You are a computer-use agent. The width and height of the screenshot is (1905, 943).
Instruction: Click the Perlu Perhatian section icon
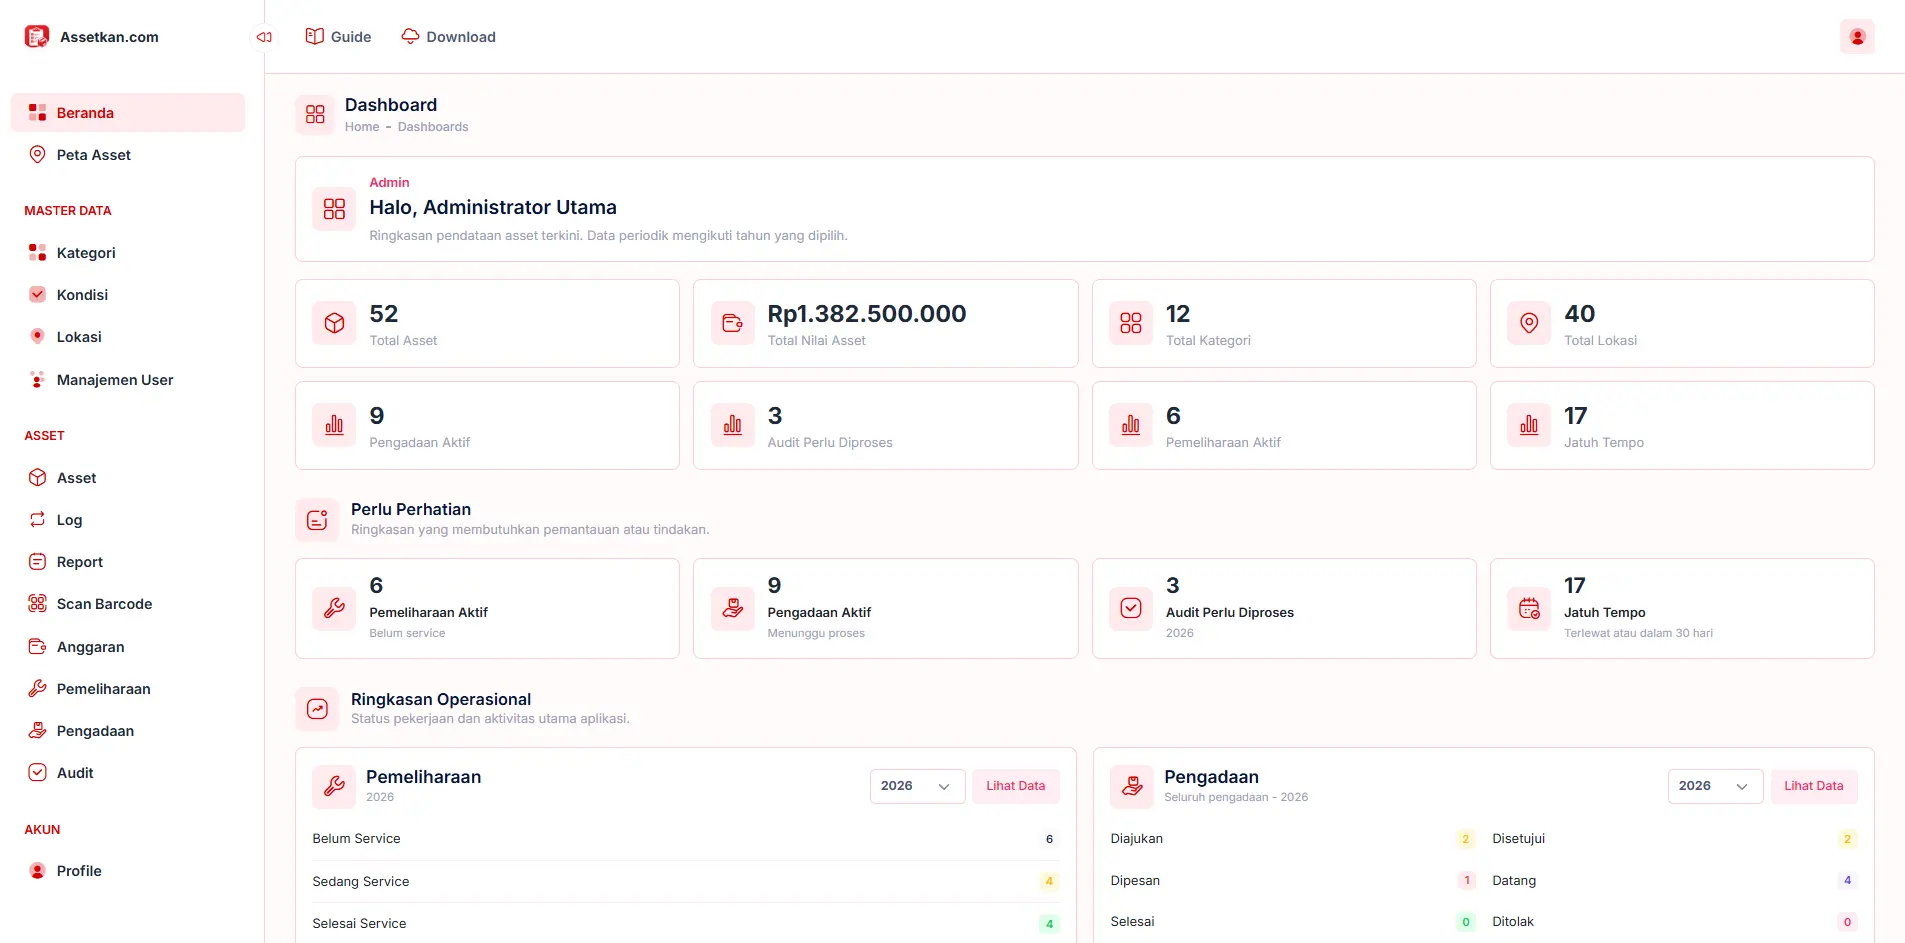317,520
